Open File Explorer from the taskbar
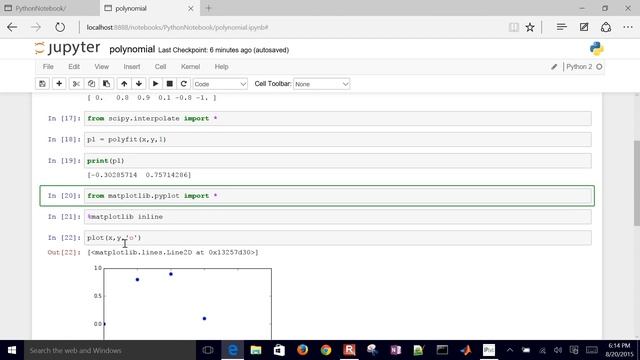 point(256,350)
